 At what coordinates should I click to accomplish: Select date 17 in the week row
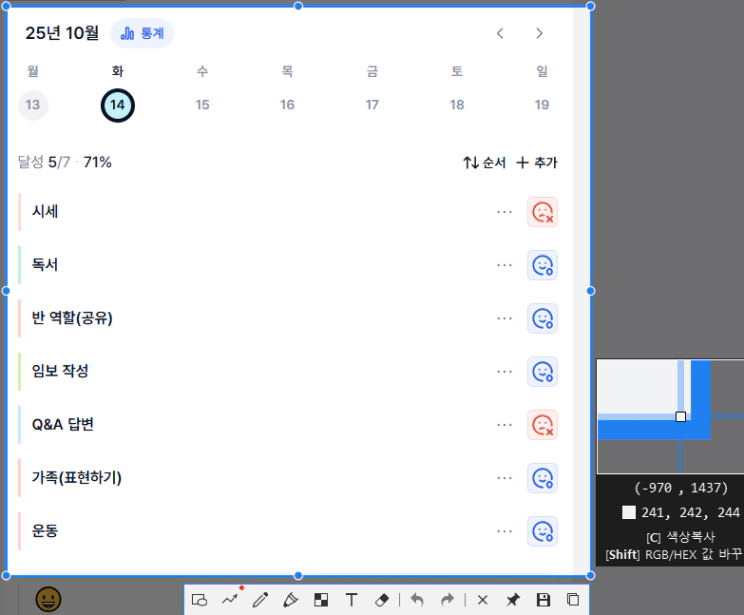(x=372, y=105)
